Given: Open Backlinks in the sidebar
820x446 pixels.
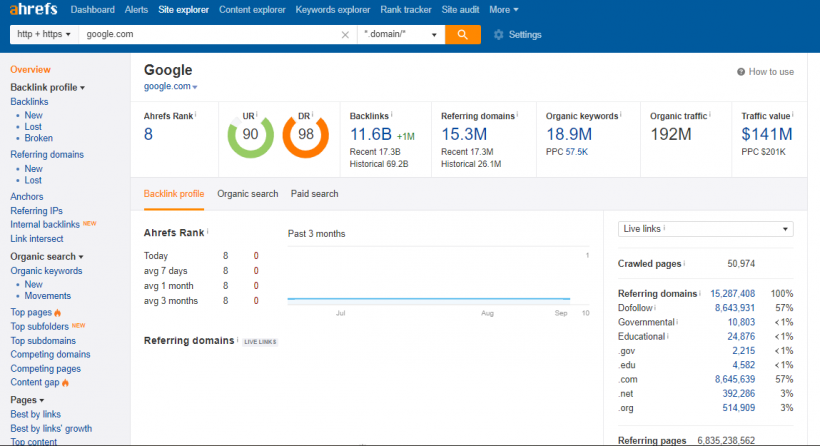Looking at the screenshot, I should click(x=29, y=101).
